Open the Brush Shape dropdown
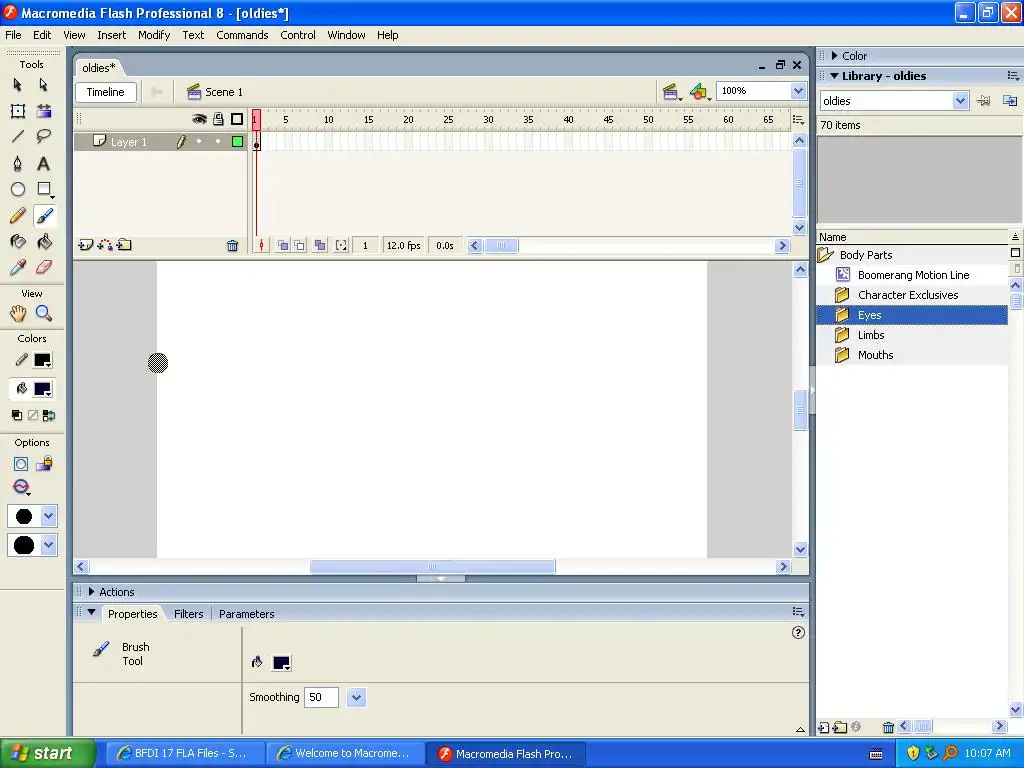The image size is (1024, 768). tap(48, 545)
